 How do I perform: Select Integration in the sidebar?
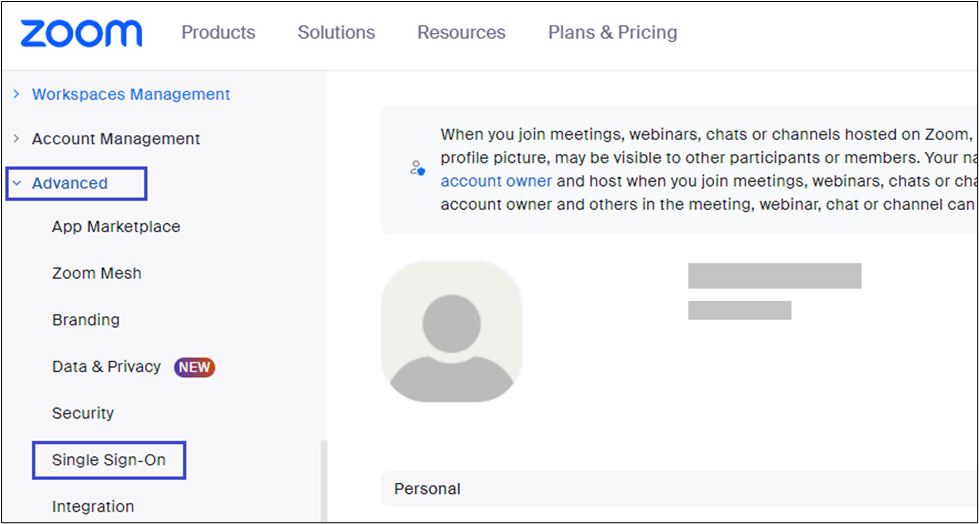tap(93, 506)
